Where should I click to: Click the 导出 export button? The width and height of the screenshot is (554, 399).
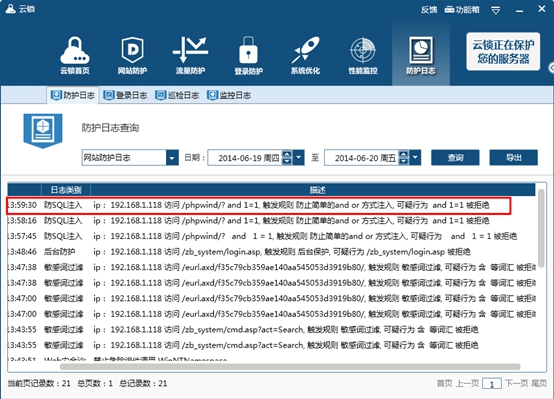coord(513,157)
